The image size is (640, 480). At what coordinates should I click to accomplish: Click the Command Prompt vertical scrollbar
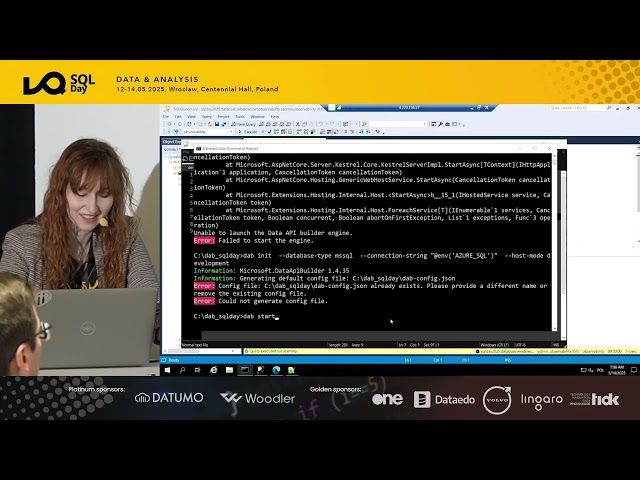[x=554, y=242]
